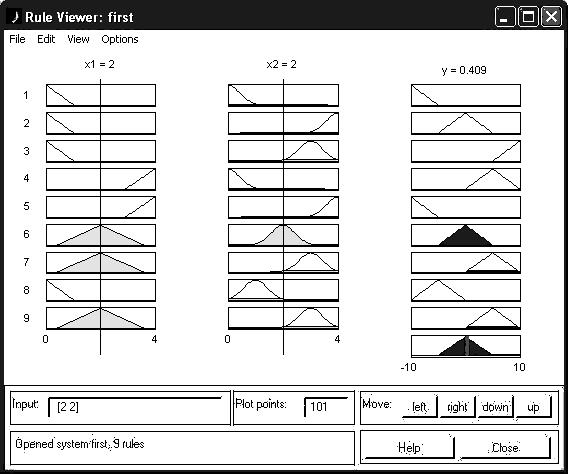The height and width of the screenshot is (474, 568).
Task: Select rule number 7
Action: coord(26,262)
